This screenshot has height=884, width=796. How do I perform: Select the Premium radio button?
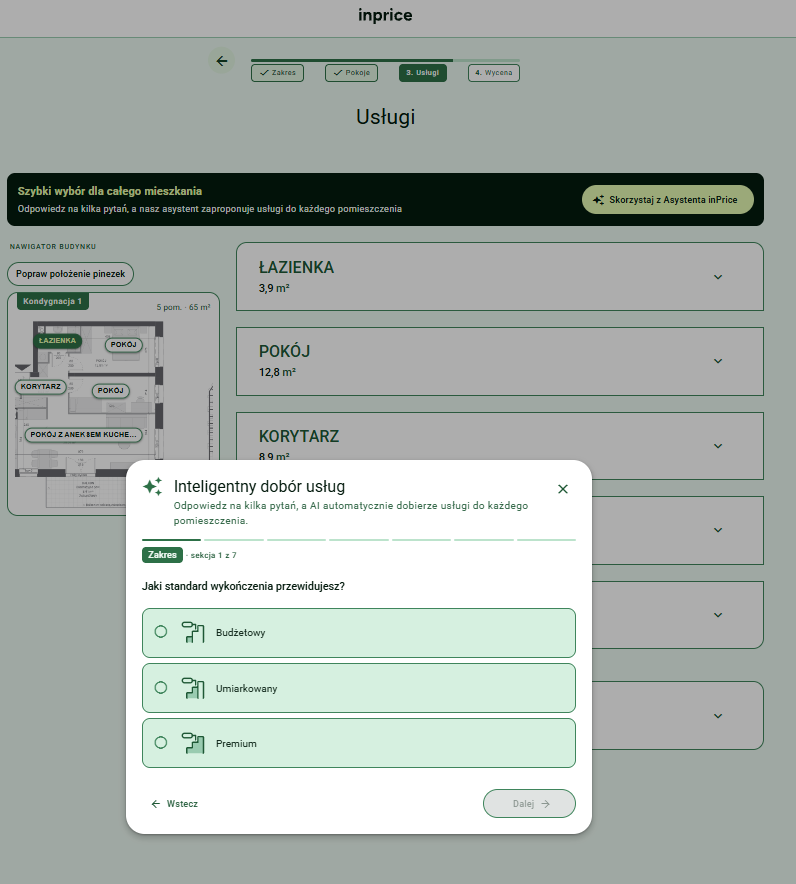pyautogui.click(x=161, y=742)
